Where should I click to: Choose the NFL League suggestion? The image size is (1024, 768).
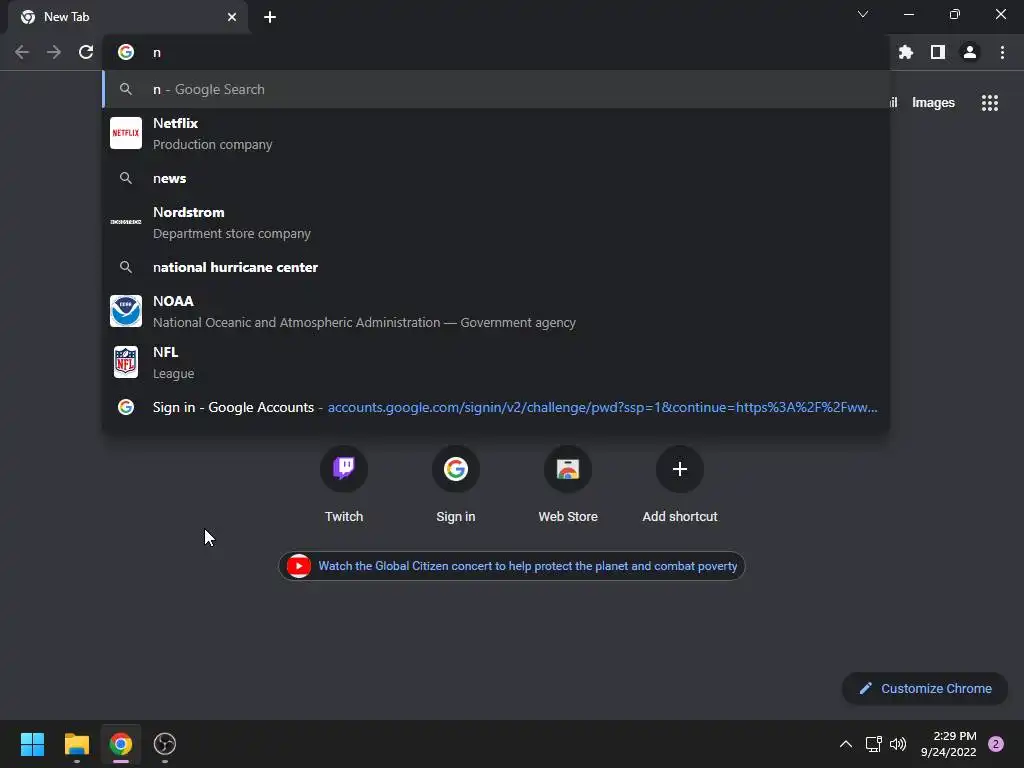coord(496,362)
